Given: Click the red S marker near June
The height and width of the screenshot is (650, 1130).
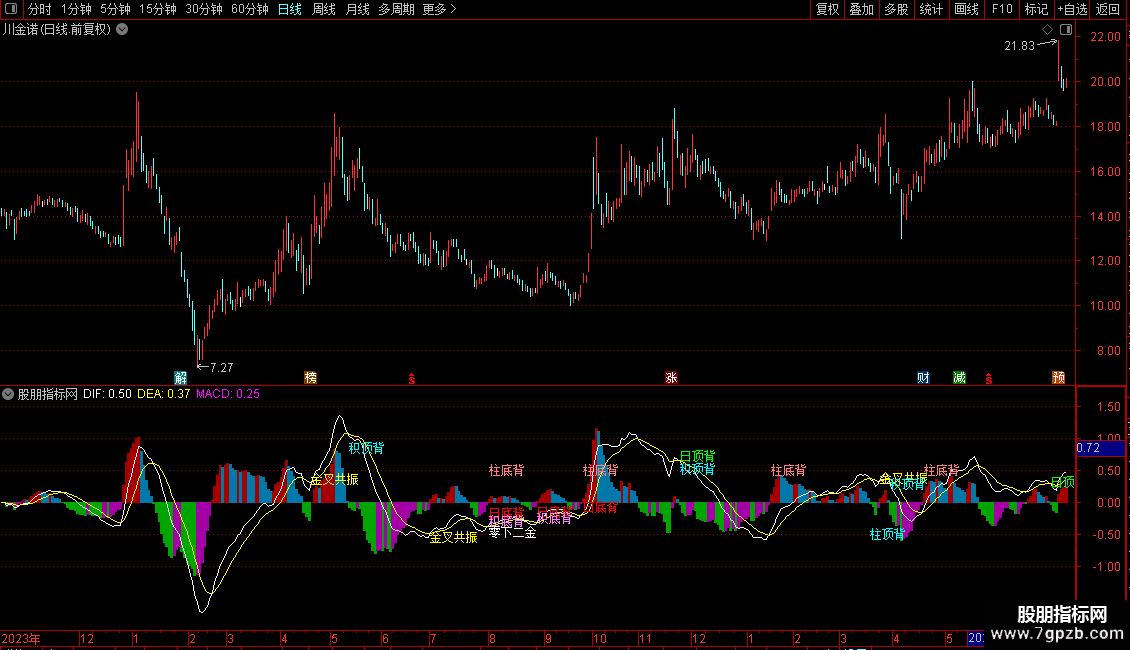Looking at the screenshot, I should coord(412,379).
